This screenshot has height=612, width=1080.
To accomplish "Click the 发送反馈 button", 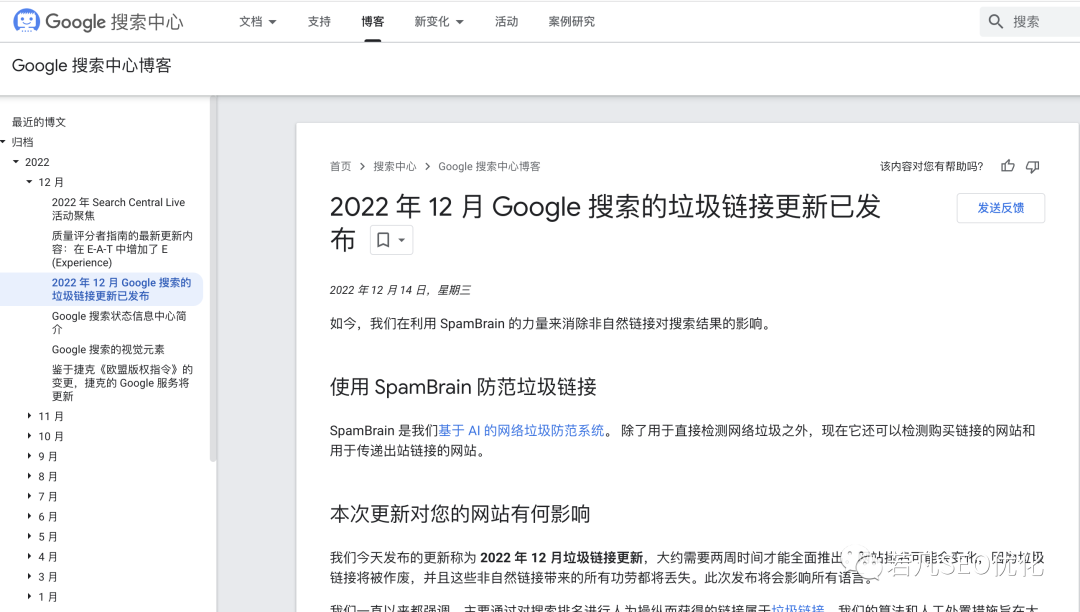I will (x=1000, y=208).
